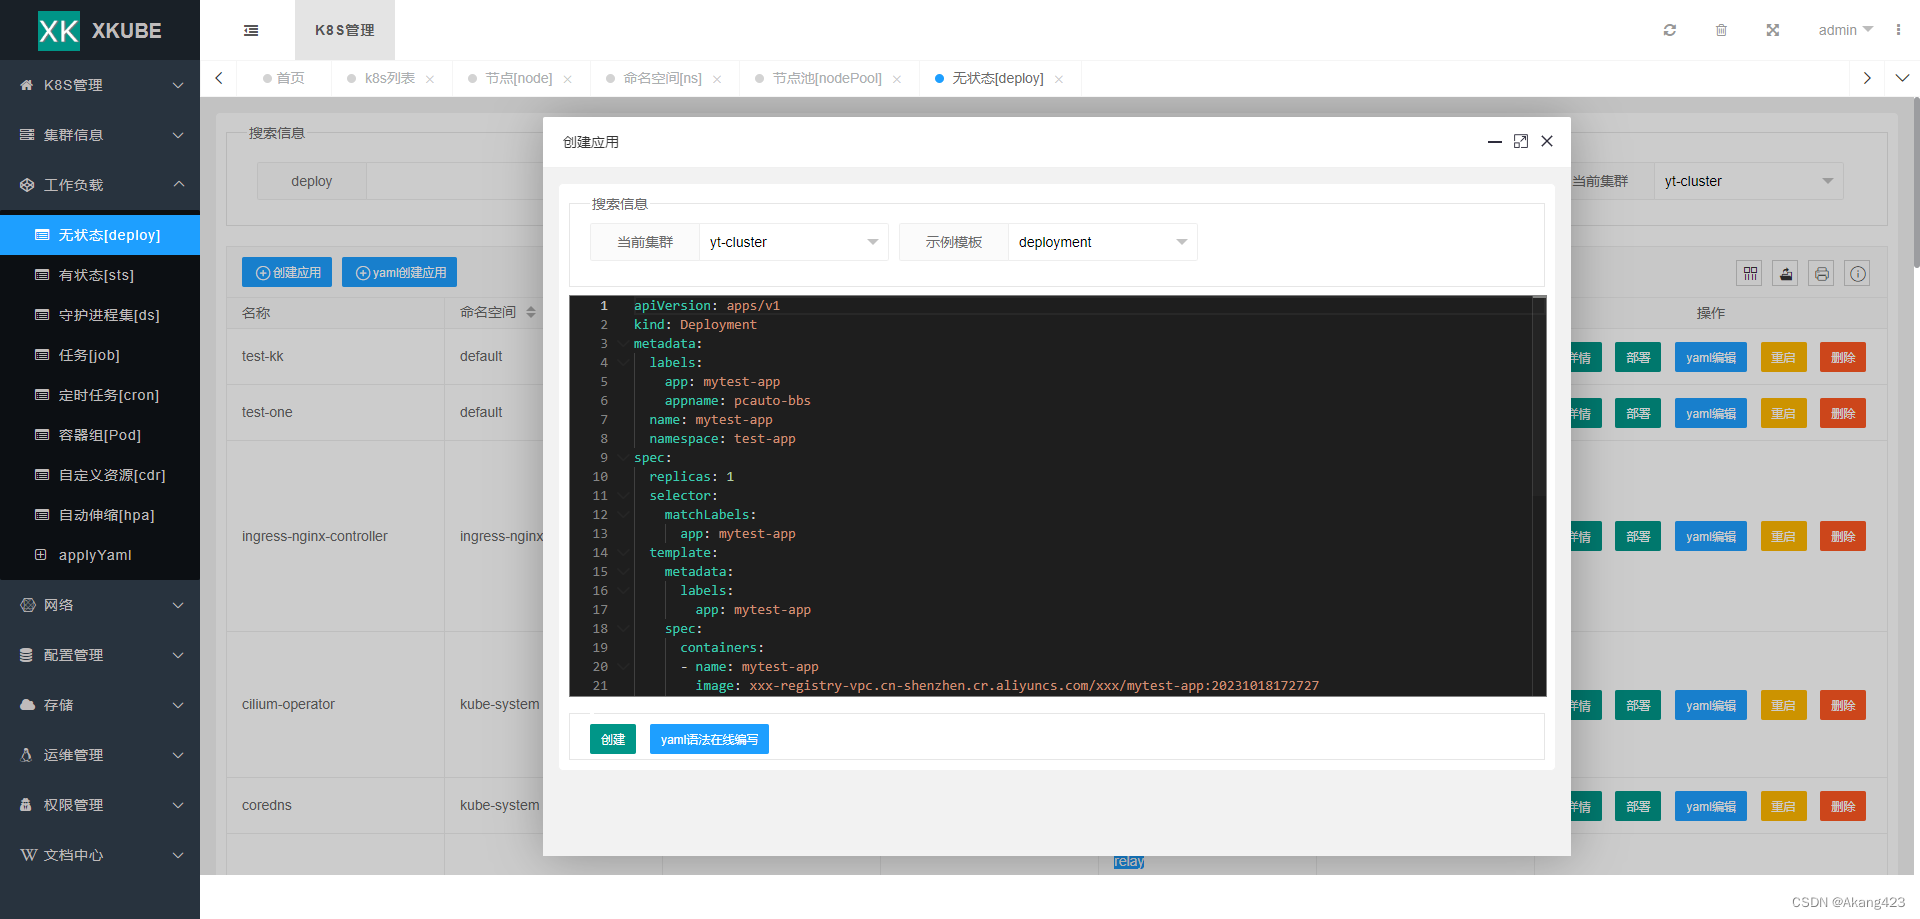Open background page yt-cluster dropdown

tap(1748, 181)
